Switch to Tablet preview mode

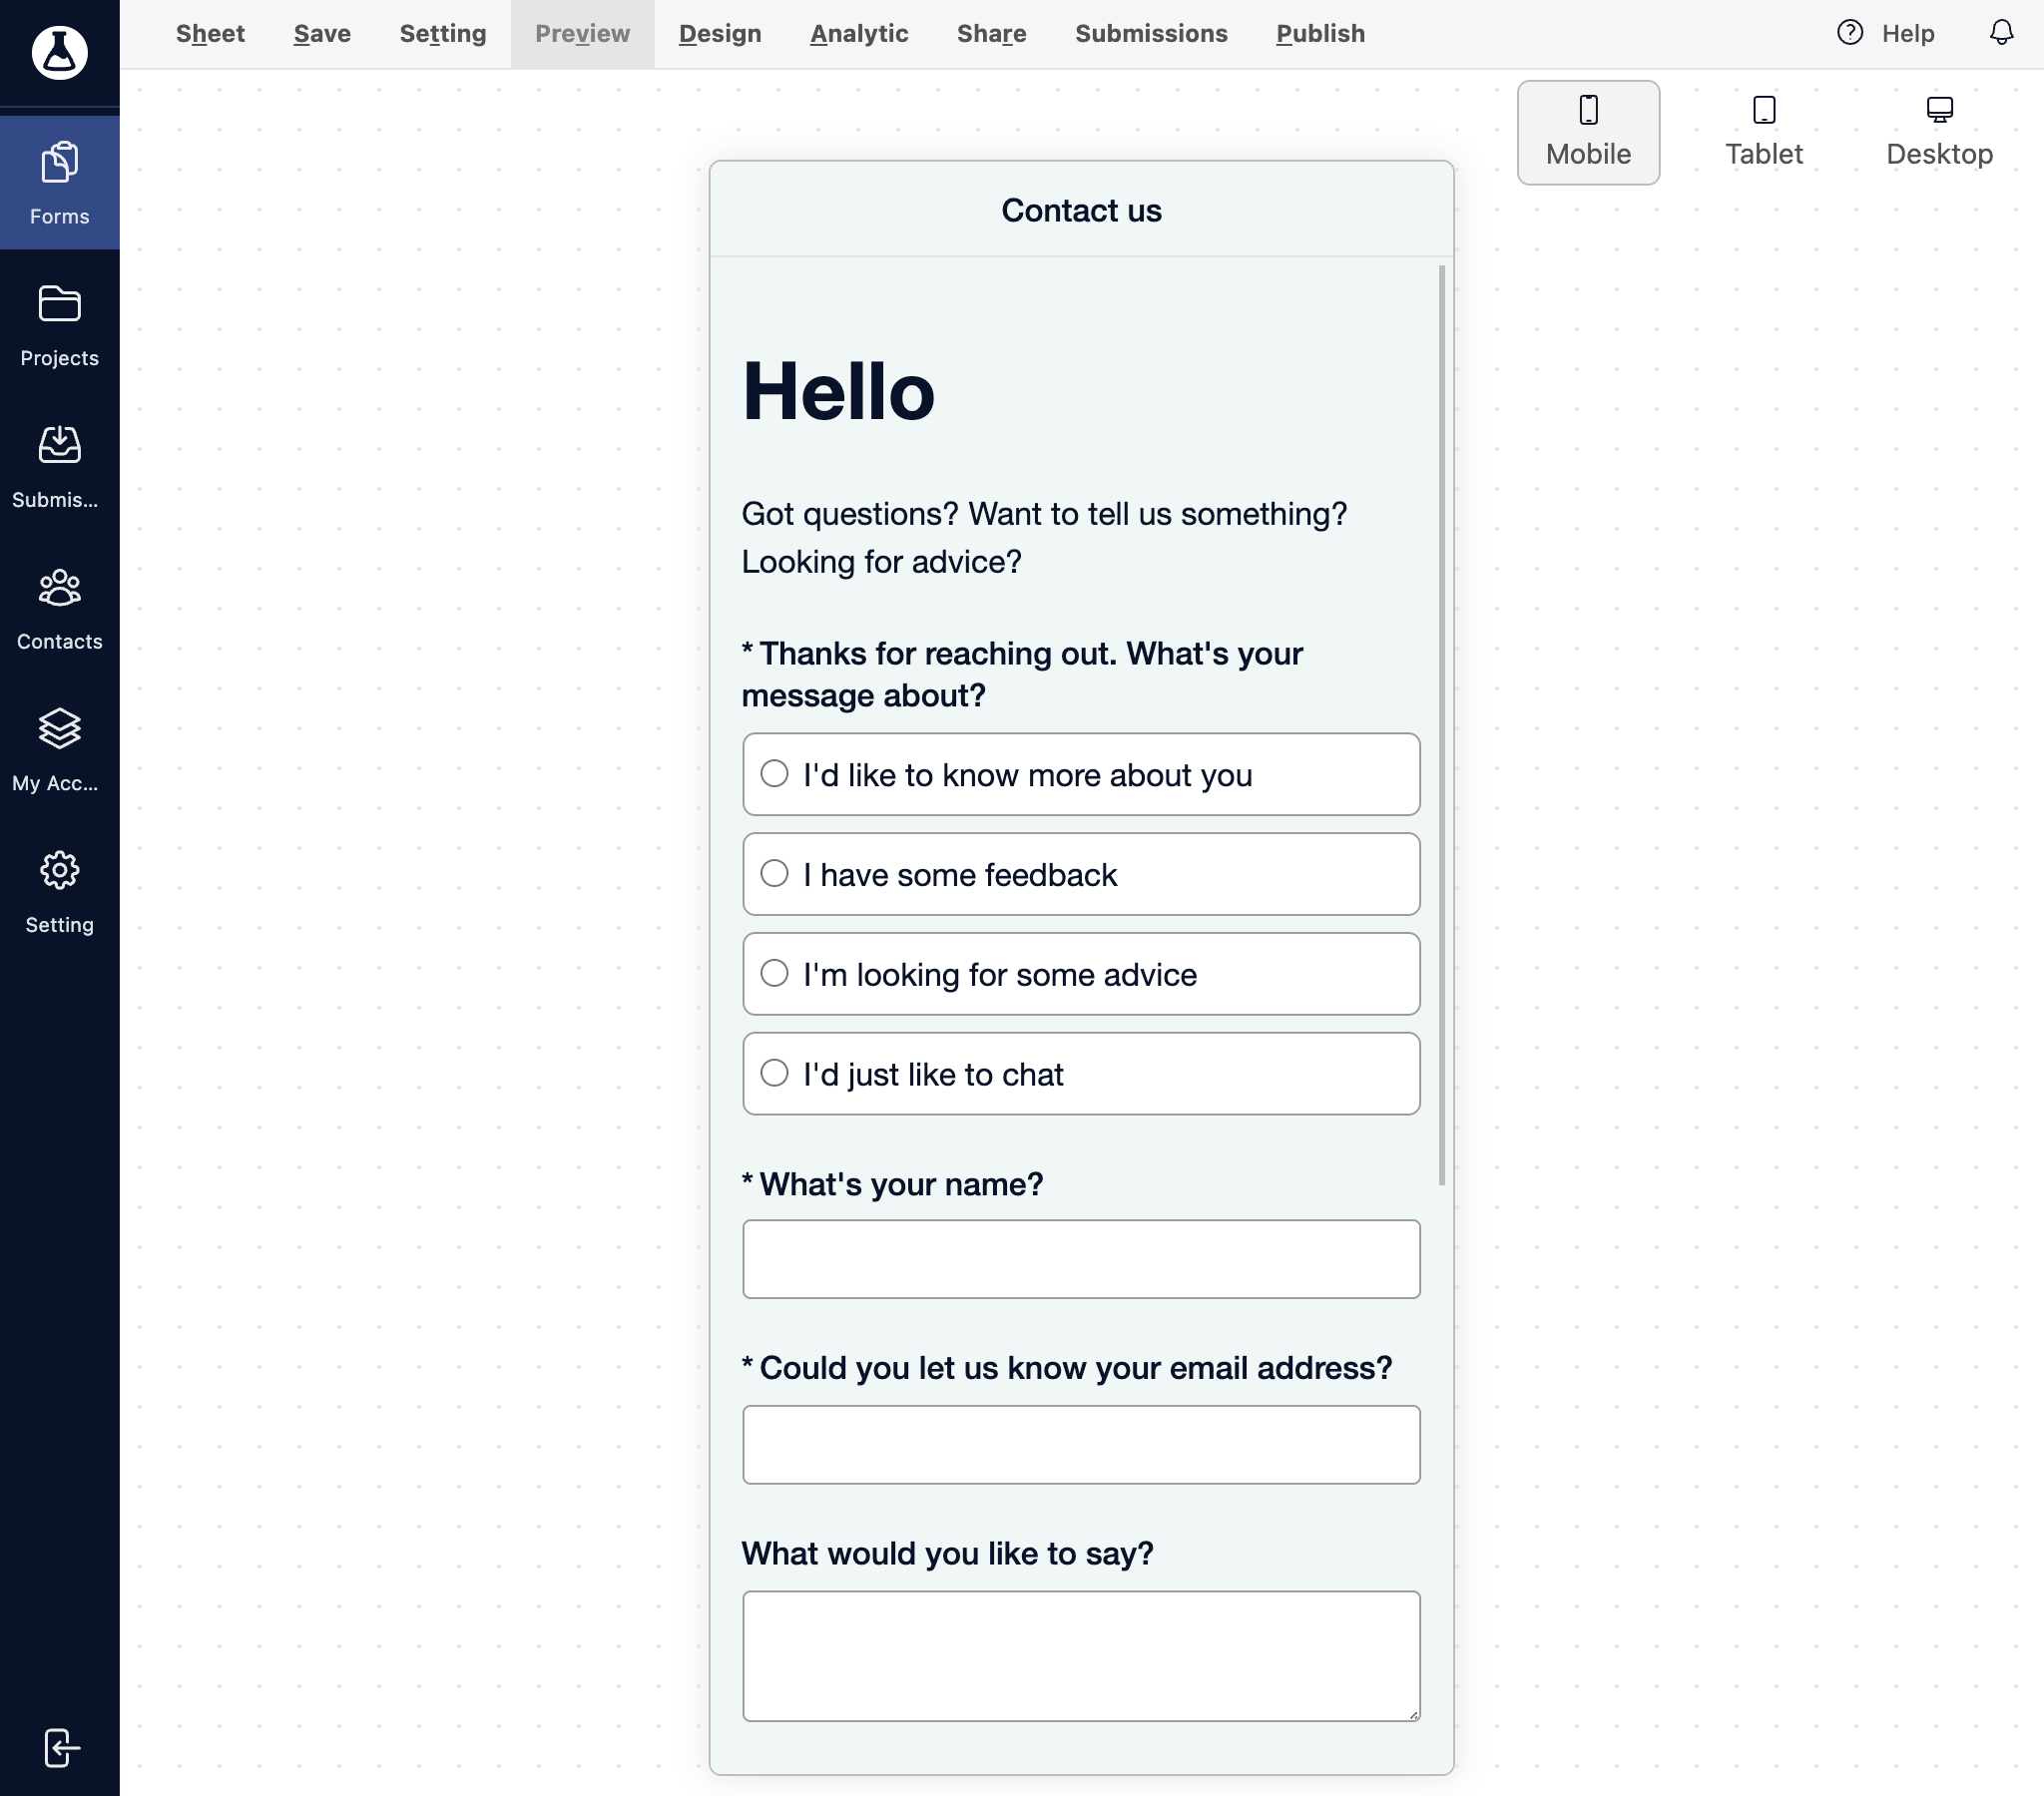[1763, 132]
